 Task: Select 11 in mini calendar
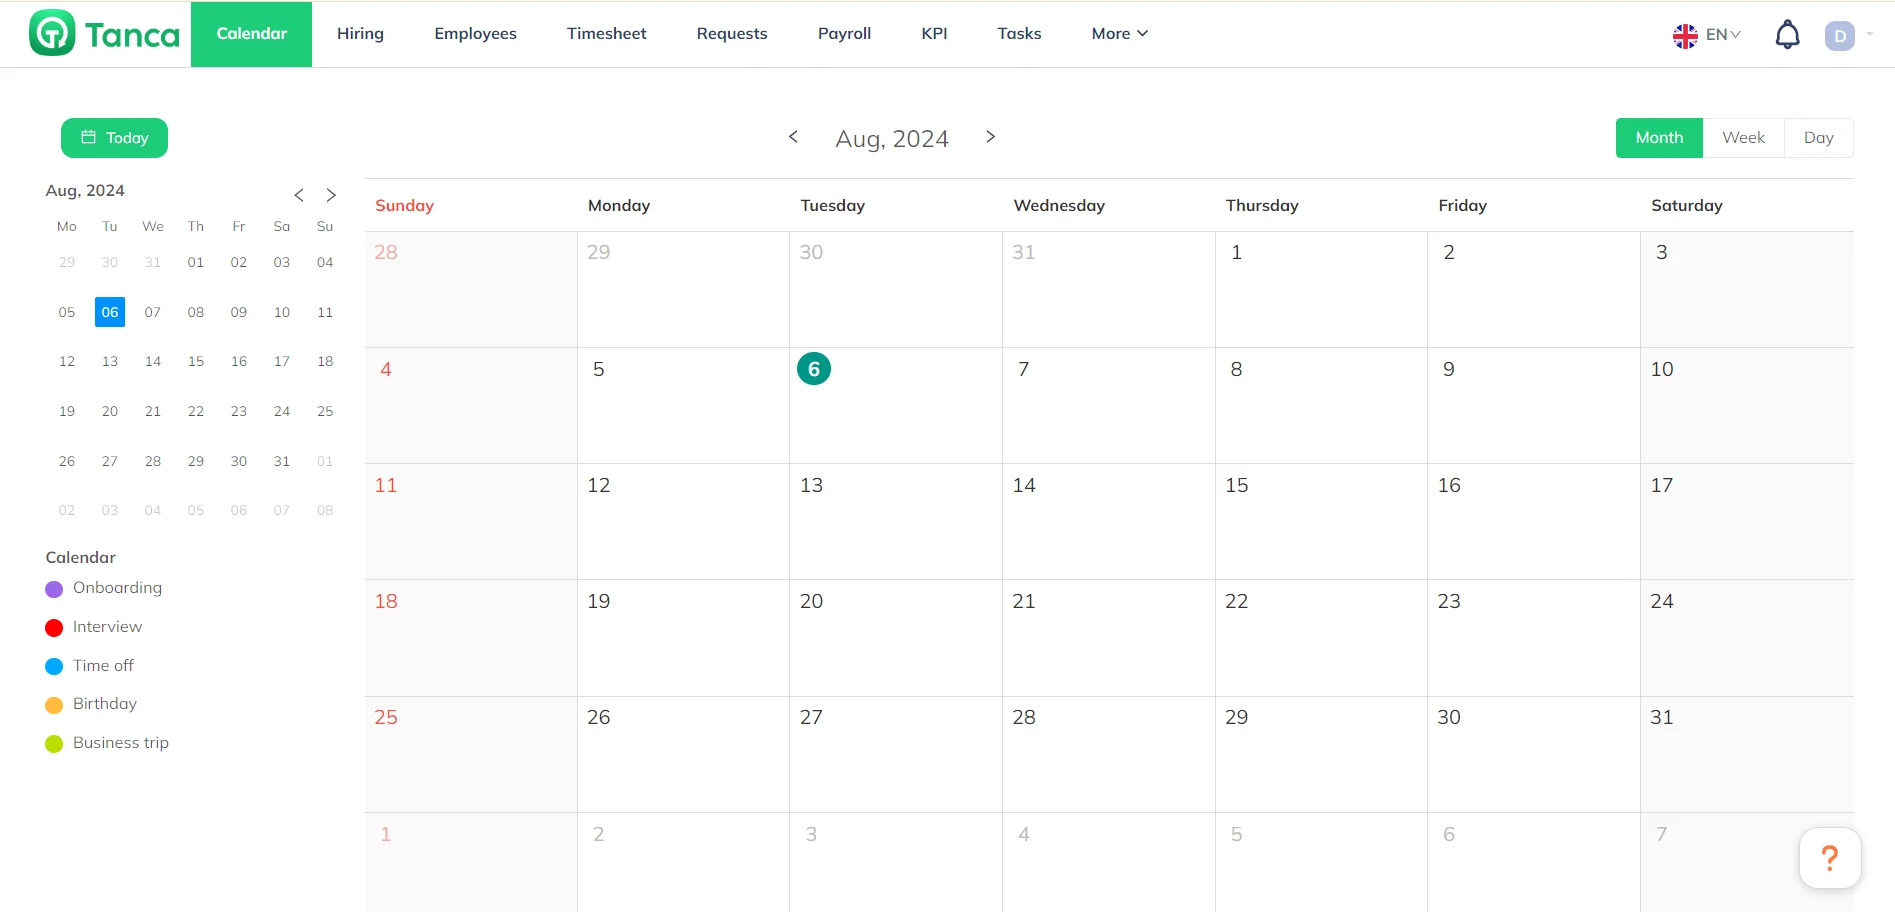point(325,312)
